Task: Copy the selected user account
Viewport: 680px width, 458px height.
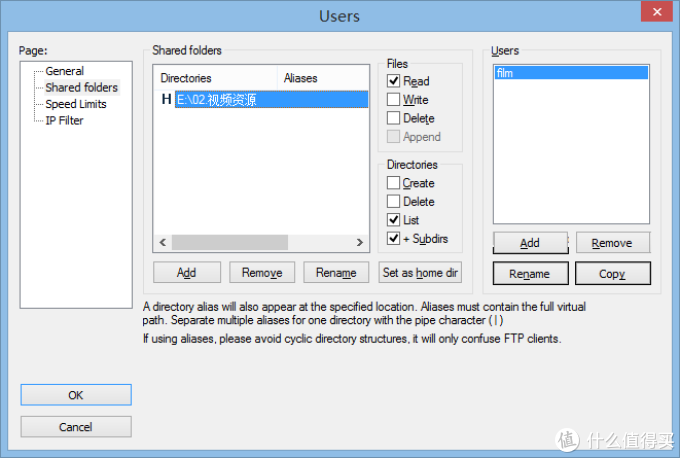Action: click(612, 274)
